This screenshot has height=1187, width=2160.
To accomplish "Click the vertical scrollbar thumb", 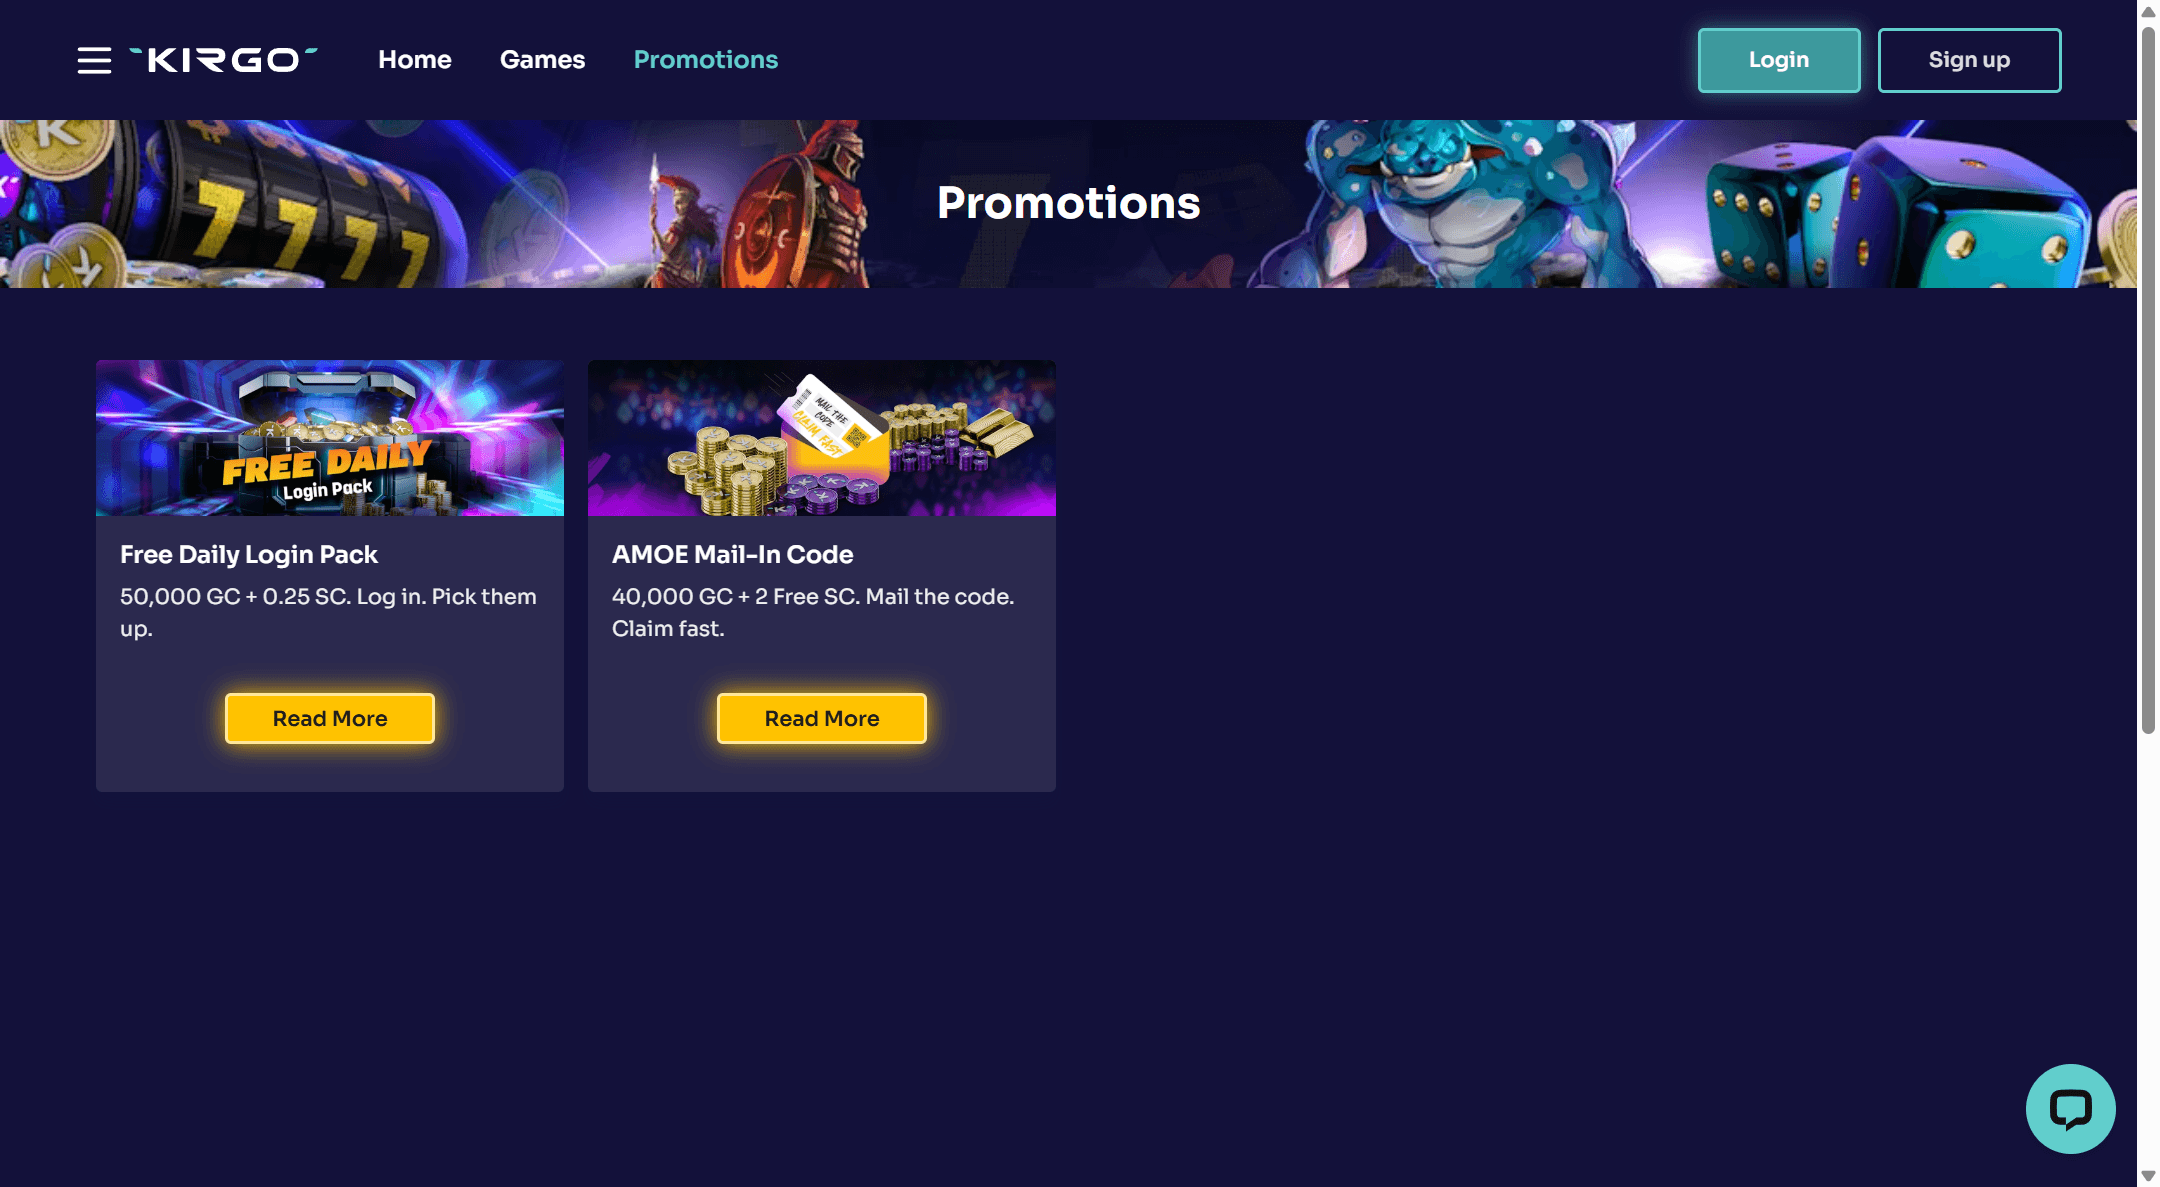I will tap(2148, 380).
